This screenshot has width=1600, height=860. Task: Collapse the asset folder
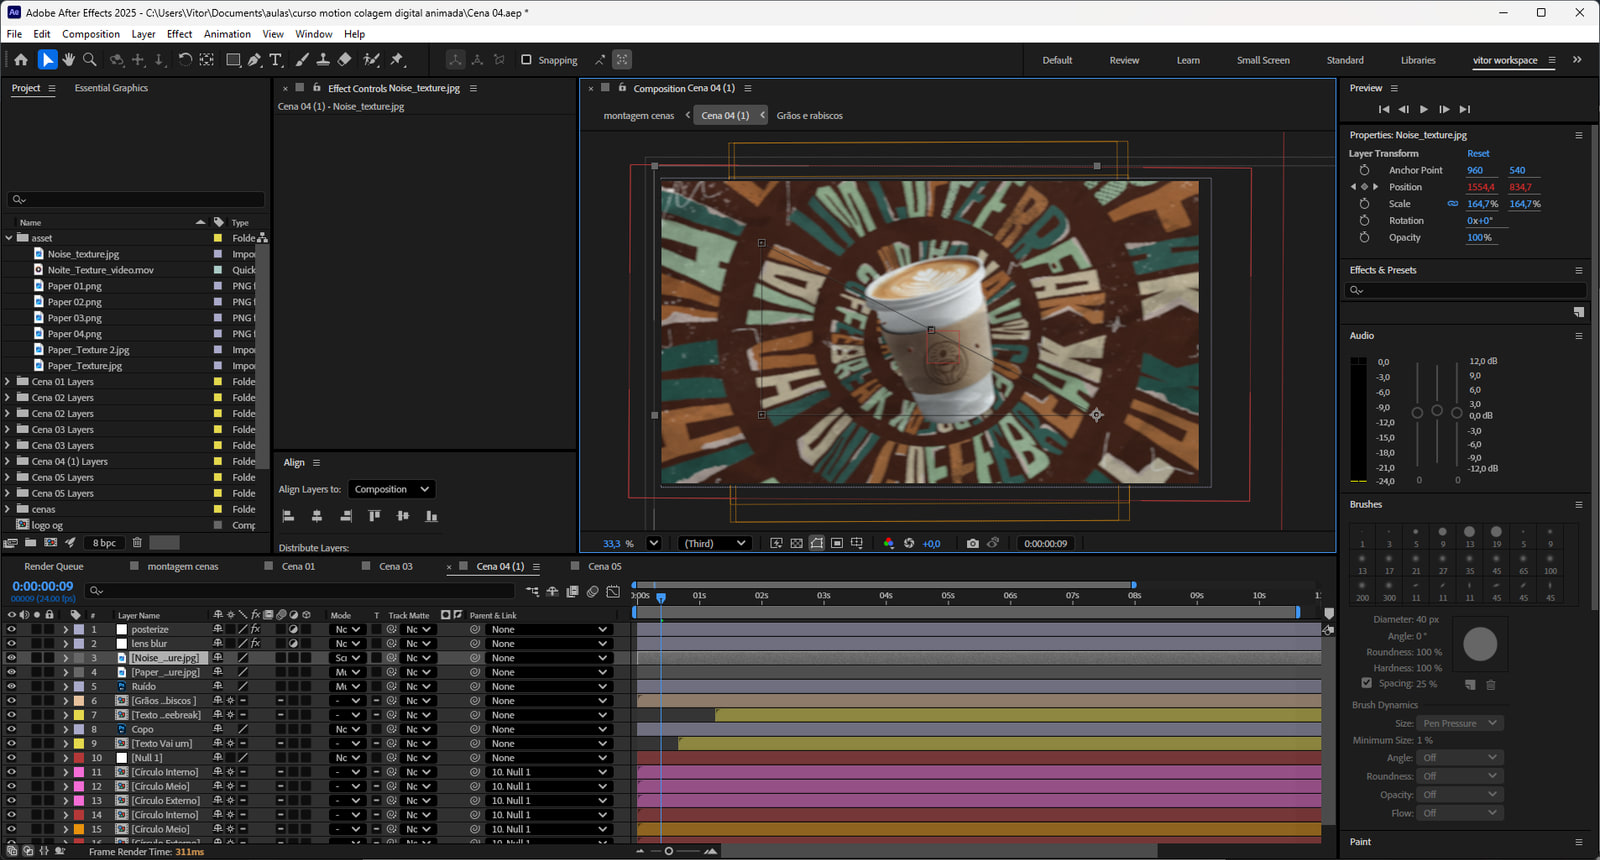click(8, 238)
